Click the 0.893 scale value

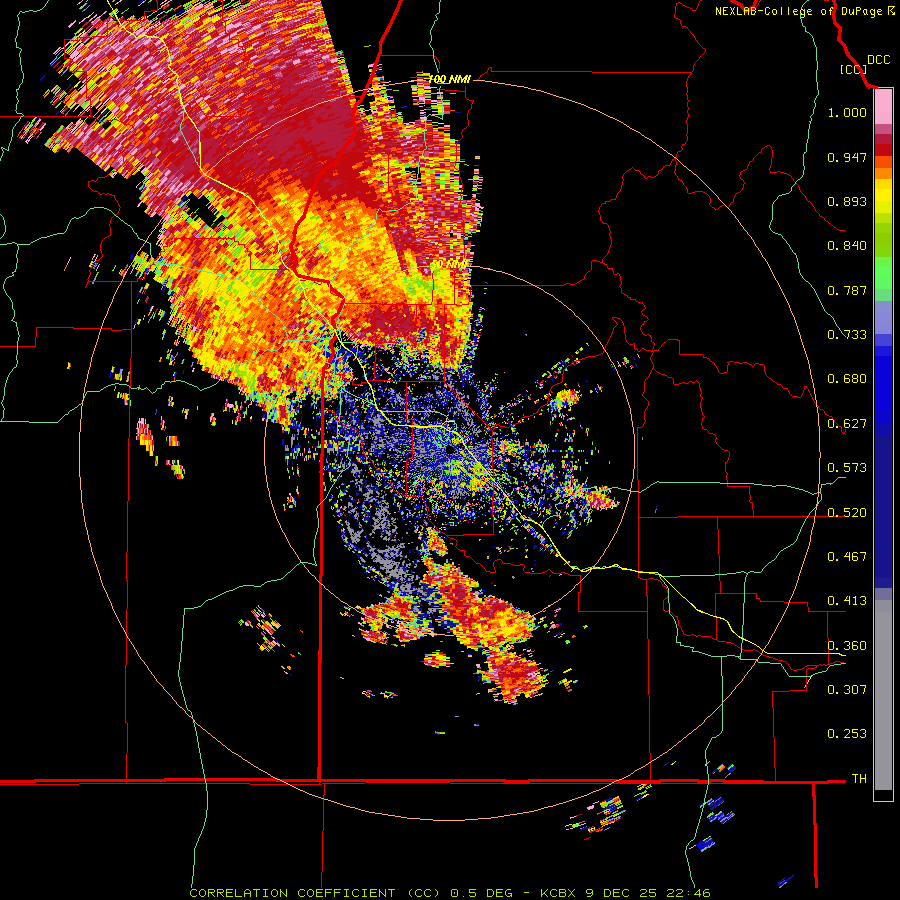(x=847, y=201)
